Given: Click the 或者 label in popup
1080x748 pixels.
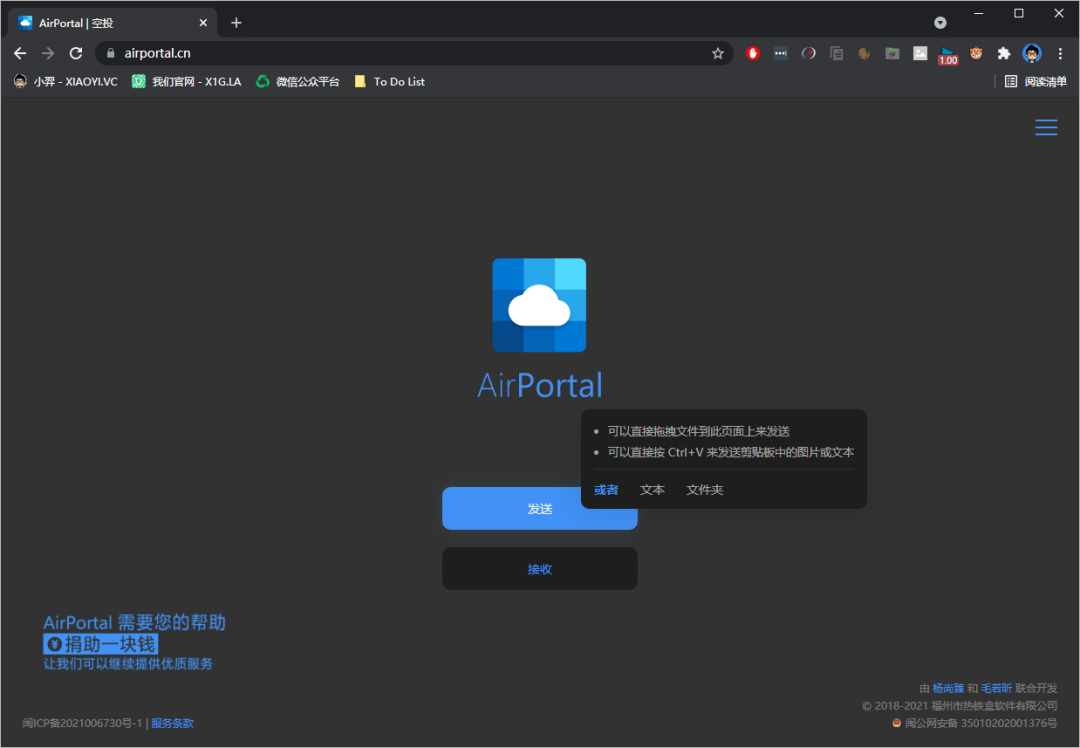Looking at the screenshot, I should click(x=606, y=490).
